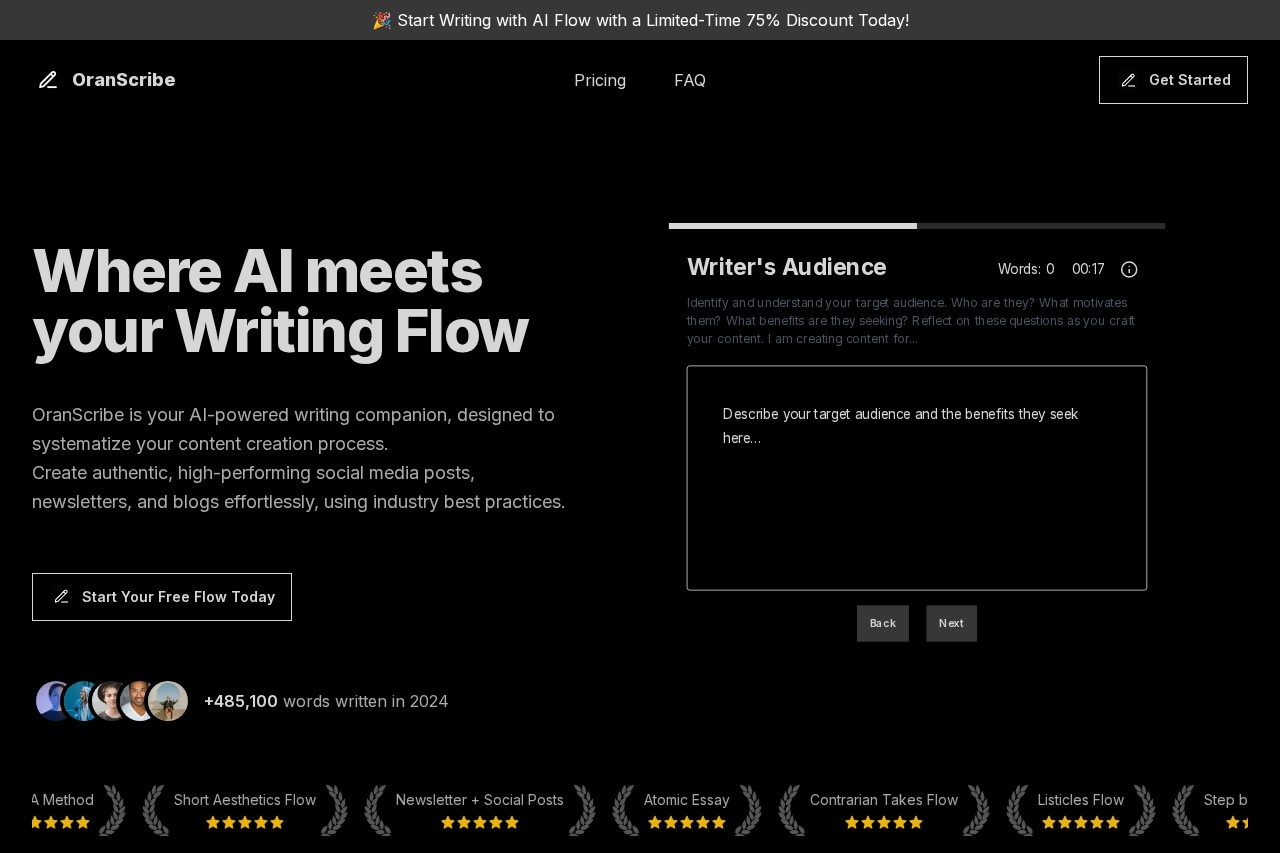Click the Listicles Flow star rating
Image resolution: width=1280 pixels, height=853 pixels.
click(1080, 823)
